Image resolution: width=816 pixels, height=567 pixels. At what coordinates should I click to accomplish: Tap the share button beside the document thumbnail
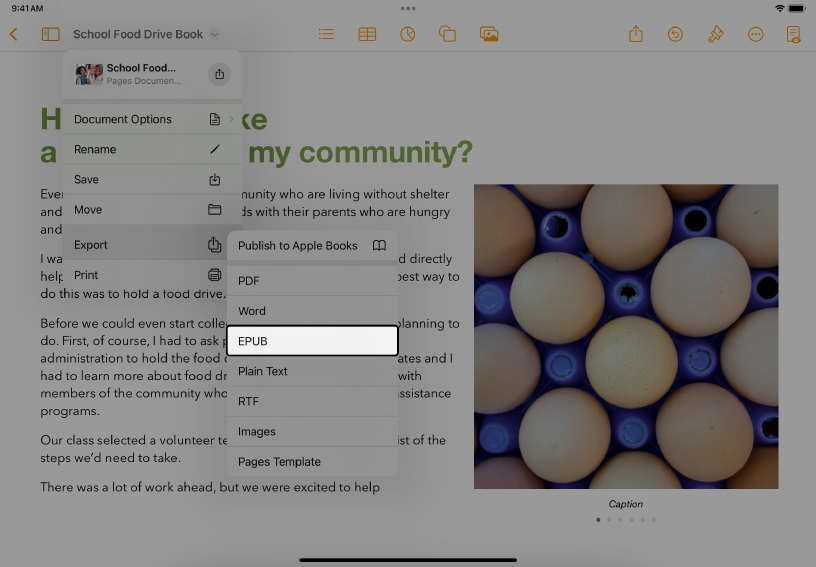[220, 74]
